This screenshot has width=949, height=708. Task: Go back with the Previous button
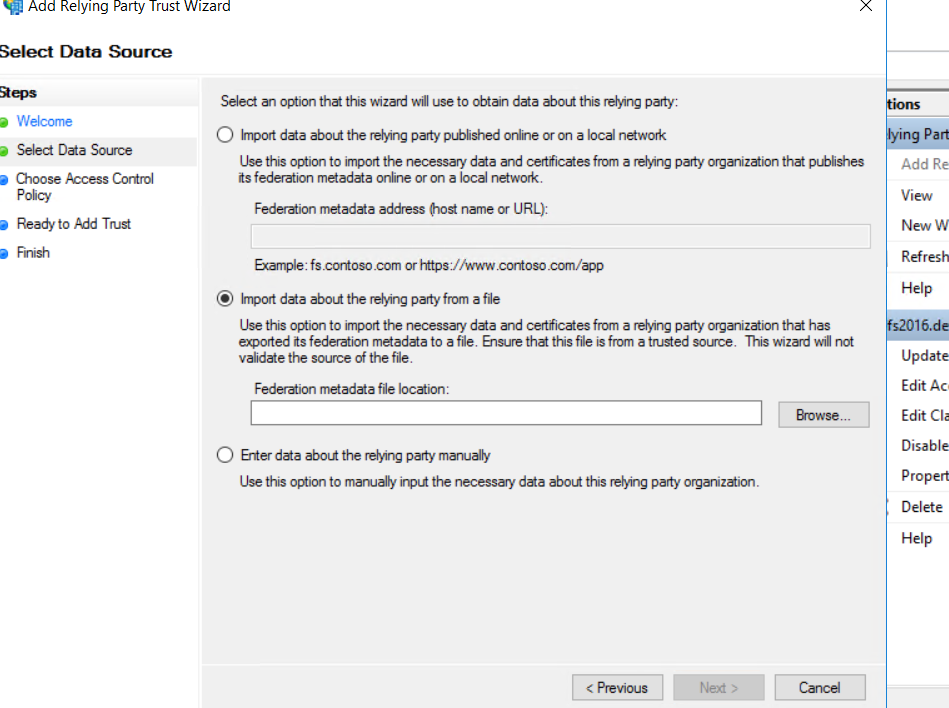pyautogui.click(x=617, y=688)
